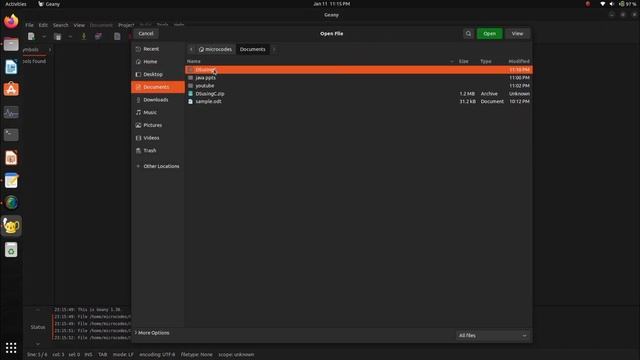Click Geany's new file toolbar icon
The width and height of the screenshot is (640, 360).
[31, 36]
